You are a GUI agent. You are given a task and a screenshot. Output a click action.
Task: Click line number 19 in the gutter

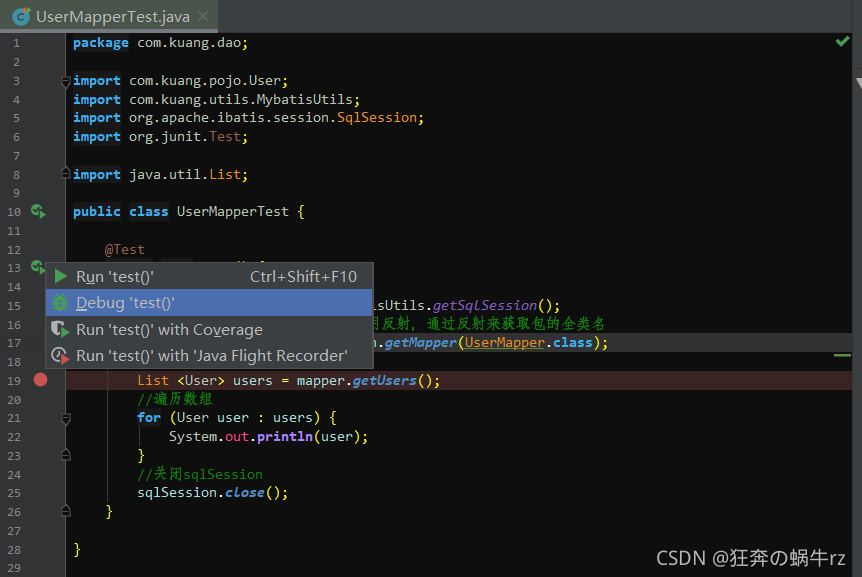click(x=14, y=381)
